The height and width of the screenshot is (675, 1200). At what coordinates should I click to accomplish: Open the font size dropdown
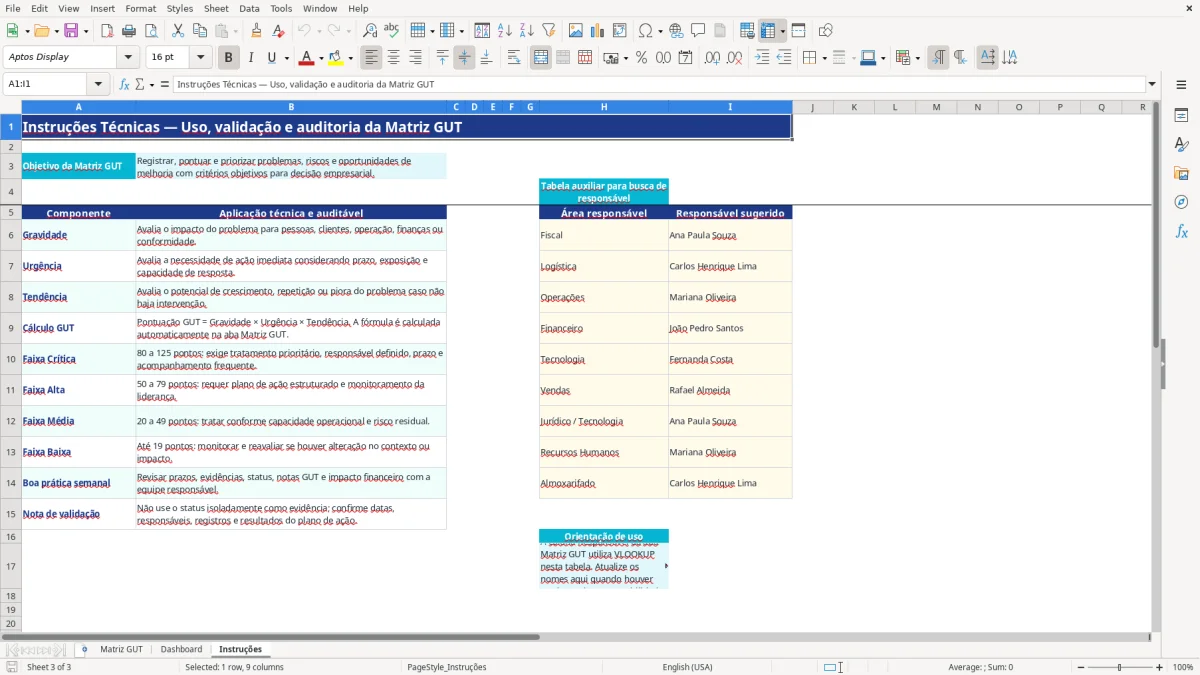coord(200,57)
